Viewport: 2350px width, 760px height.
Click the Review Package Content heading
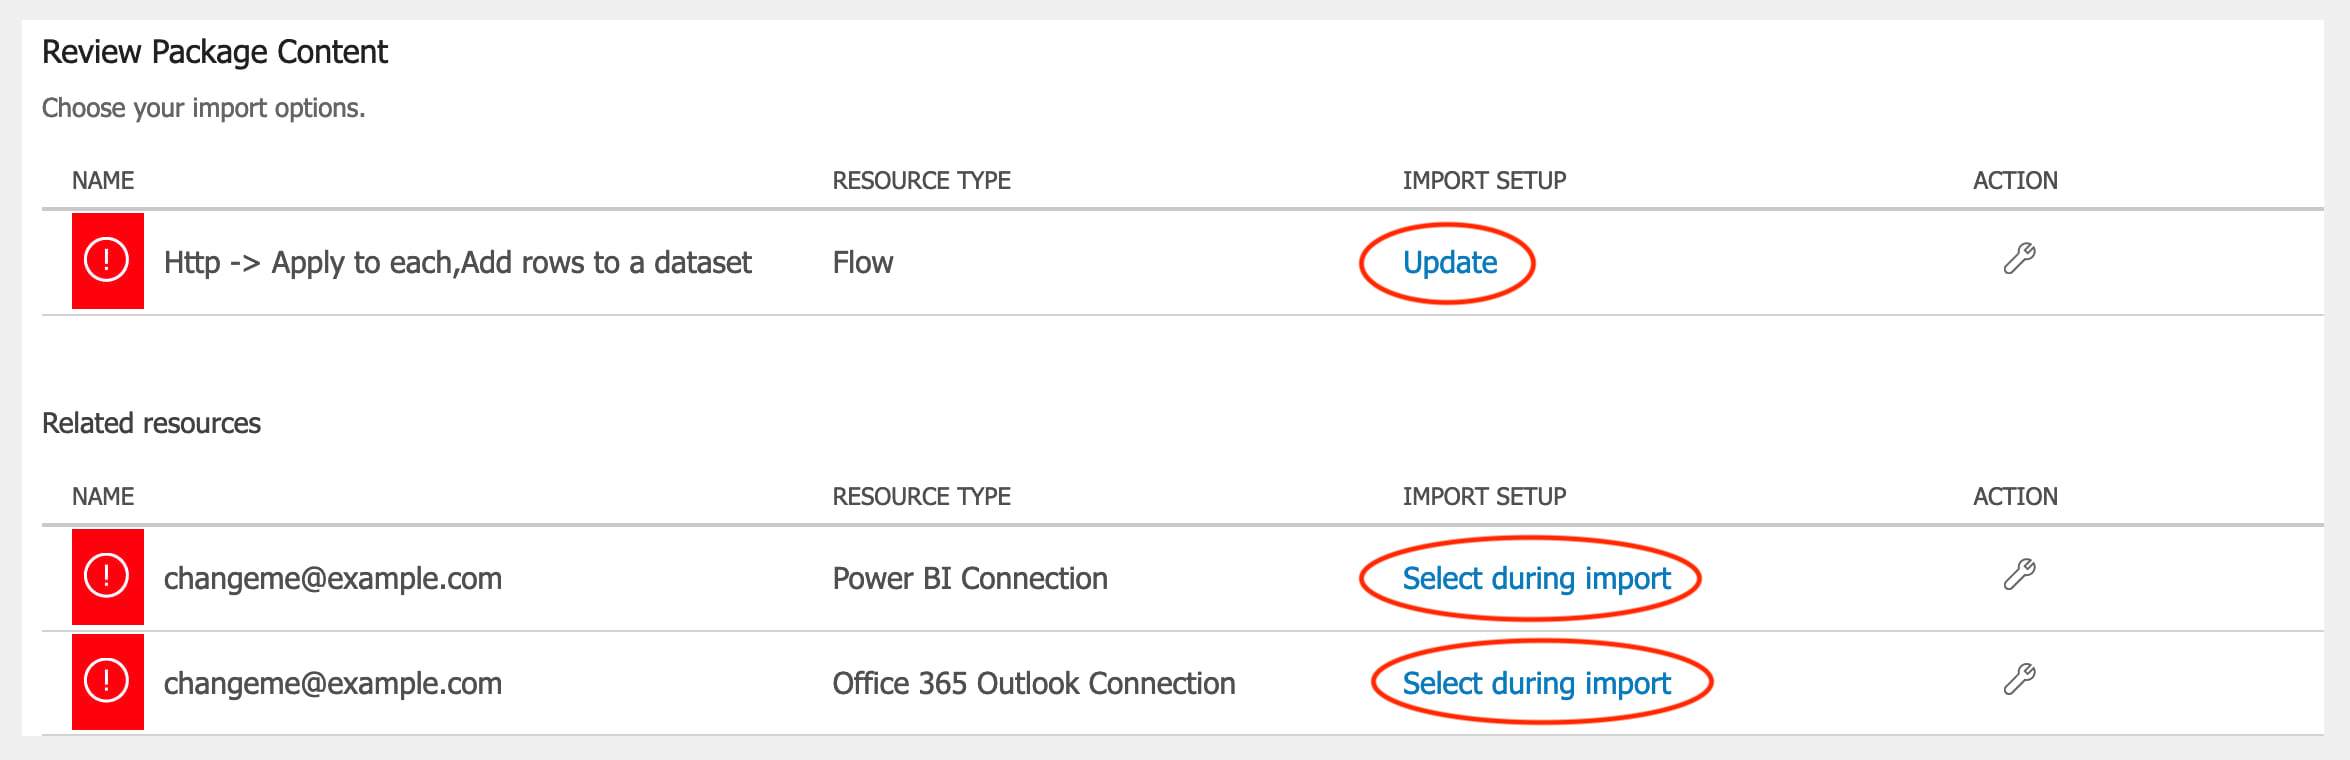point(214,52)
